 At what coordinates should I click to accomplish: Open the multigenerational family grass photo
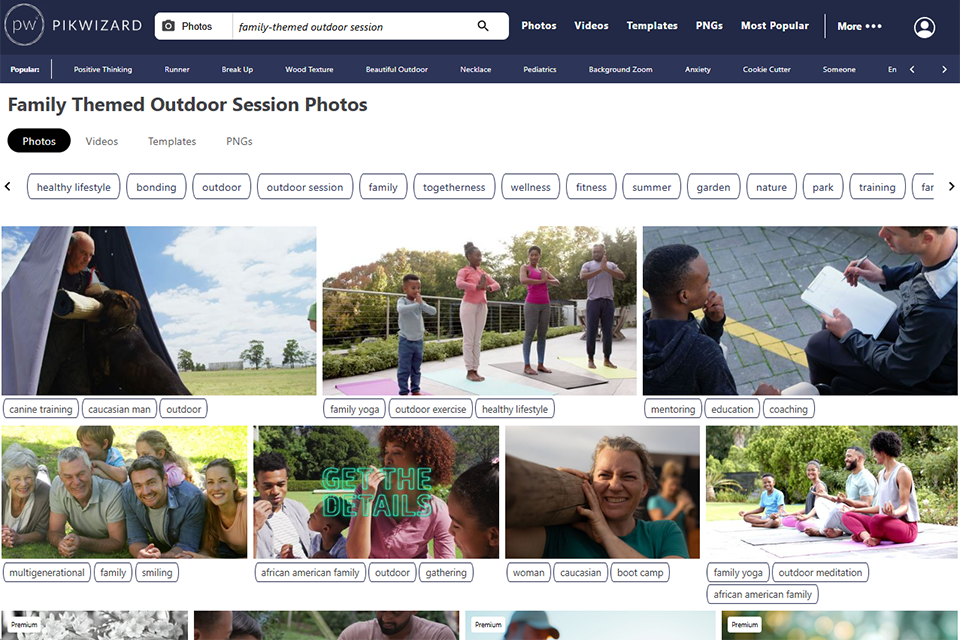[x=124, y=492]
